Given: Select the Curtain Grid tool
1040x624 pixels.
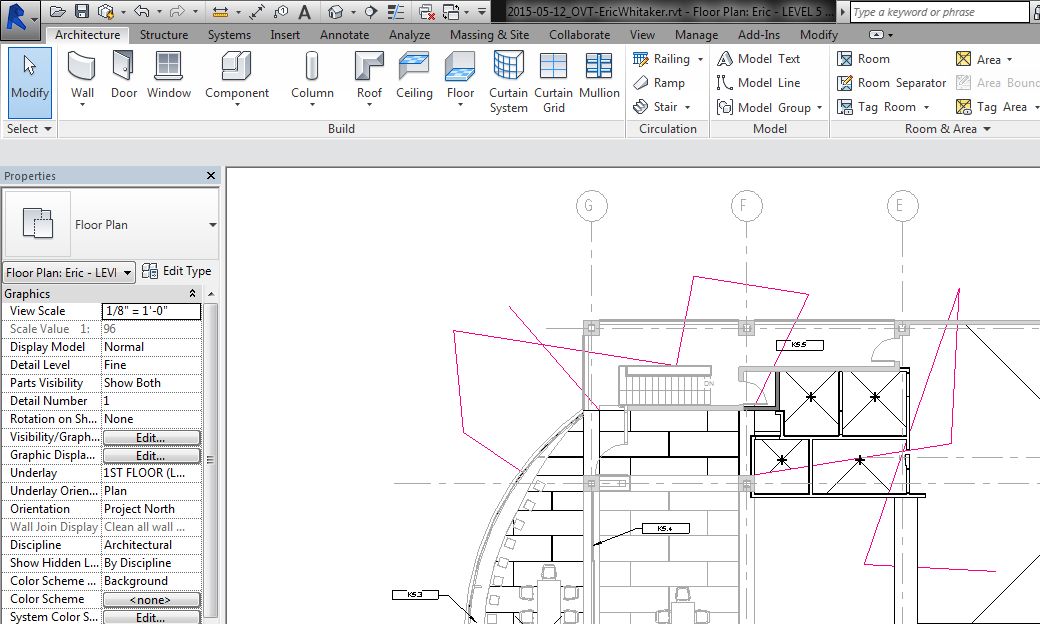Looking at the screenshot, I should pos(553,82).
